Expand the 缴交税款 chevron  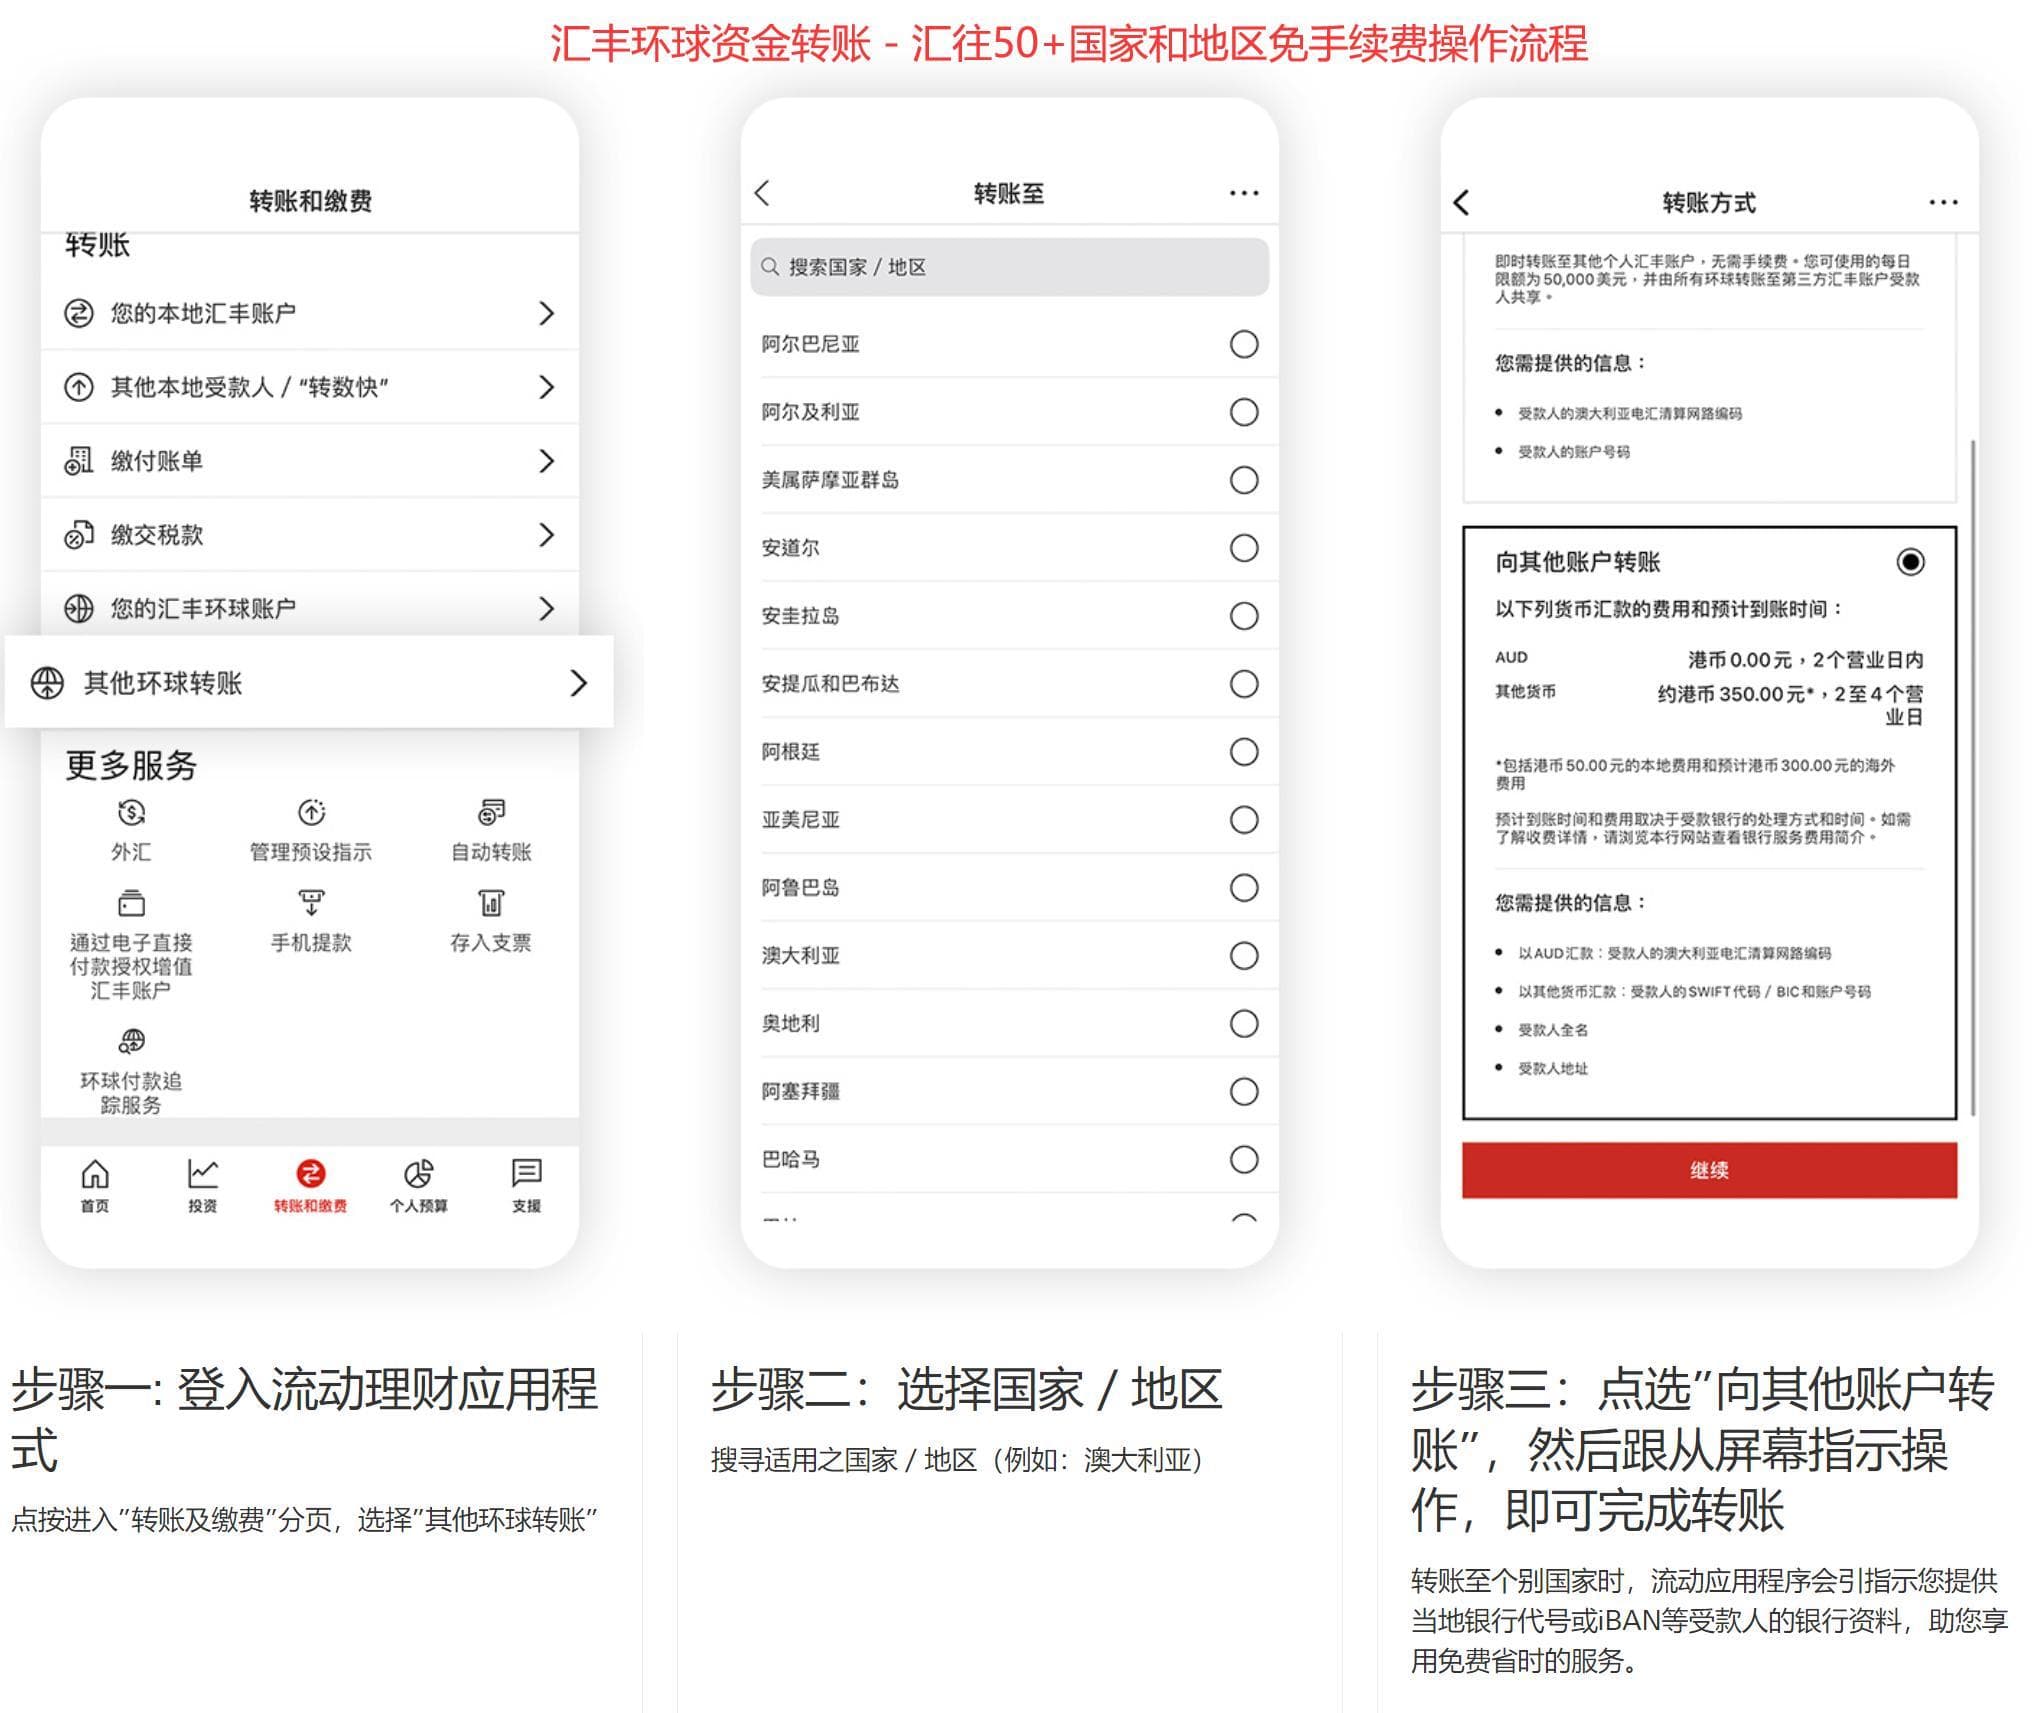click(546, 535)
